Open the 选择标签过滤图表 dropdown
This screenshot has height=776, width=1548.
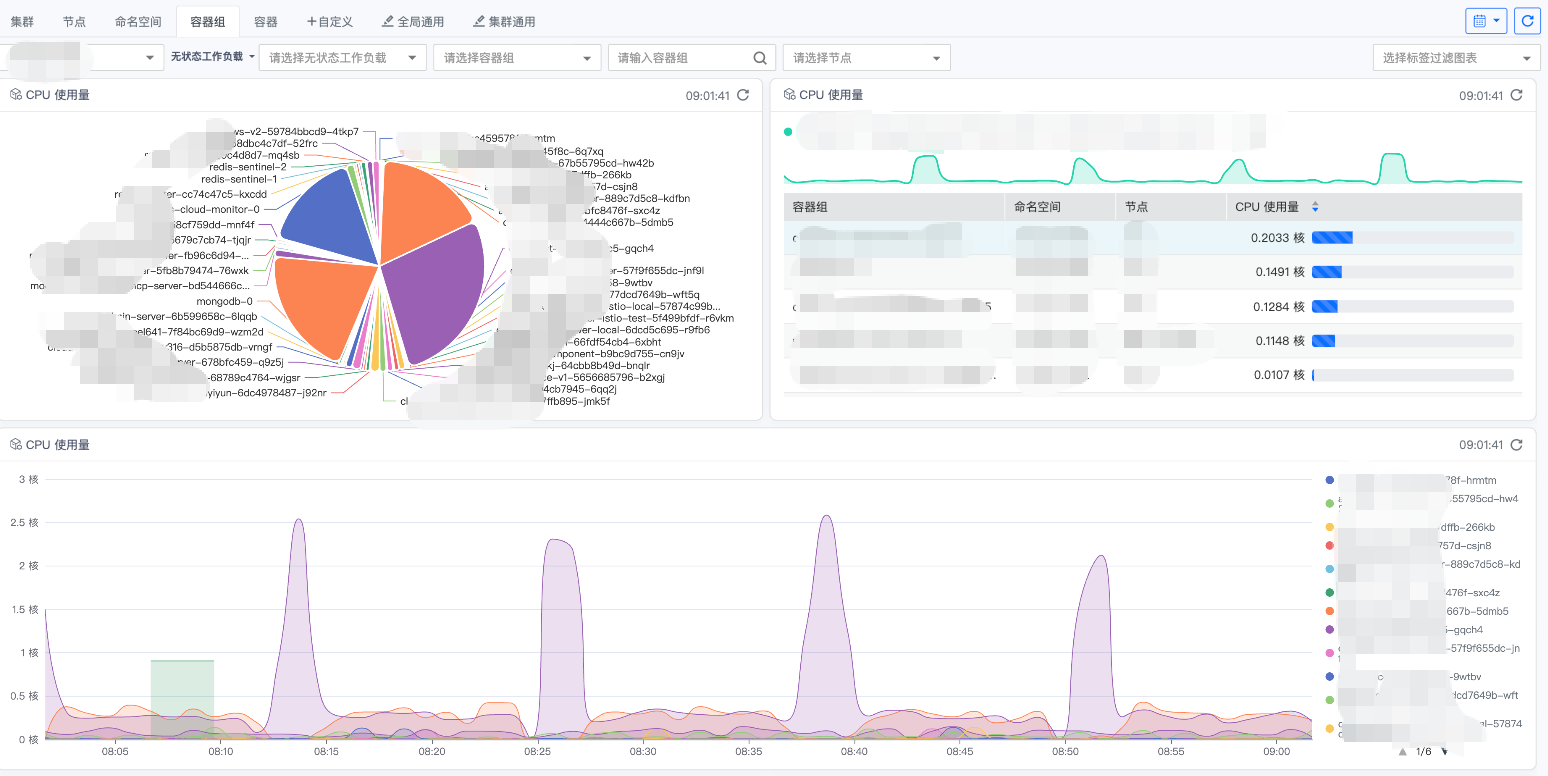(1456, 58)
